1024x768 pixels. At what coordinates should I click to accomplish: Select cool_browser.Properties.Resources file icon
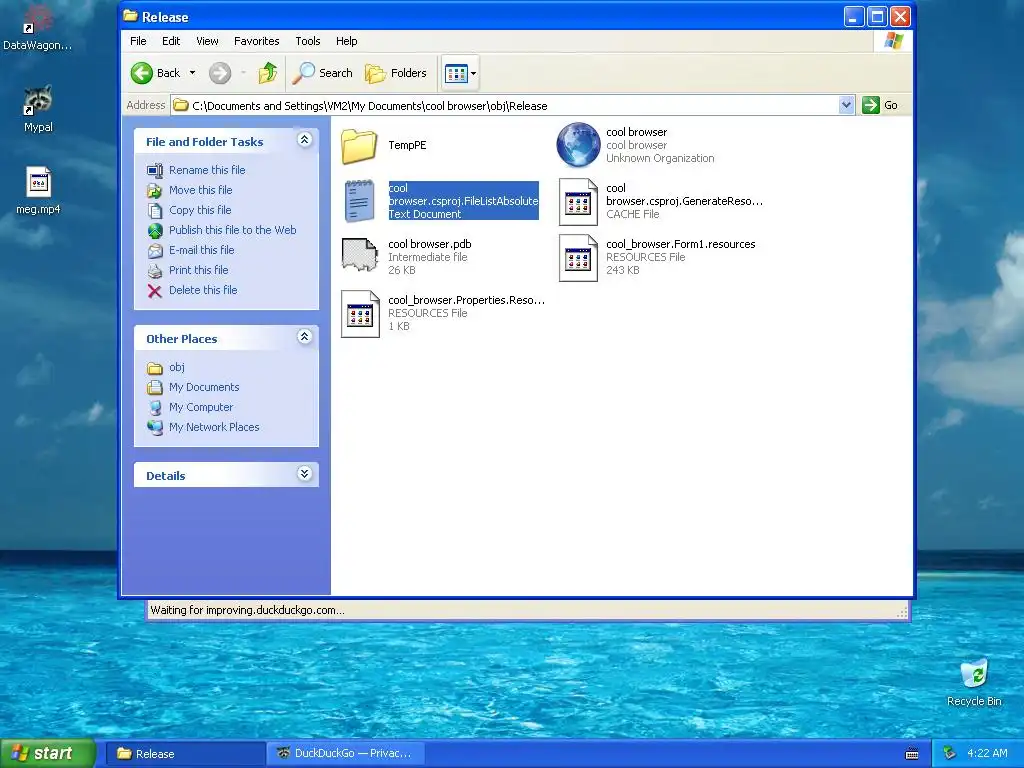360,314
